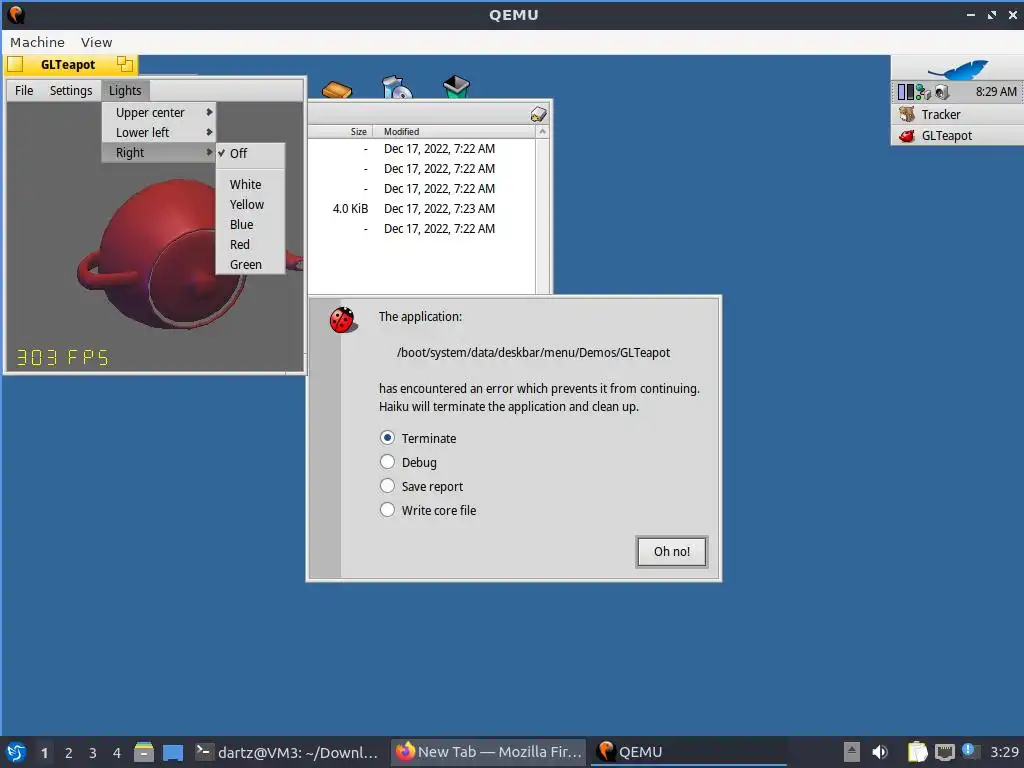1024x768 pixels.
Task: Switch to host workspace 2
Action: pos(69,753)
